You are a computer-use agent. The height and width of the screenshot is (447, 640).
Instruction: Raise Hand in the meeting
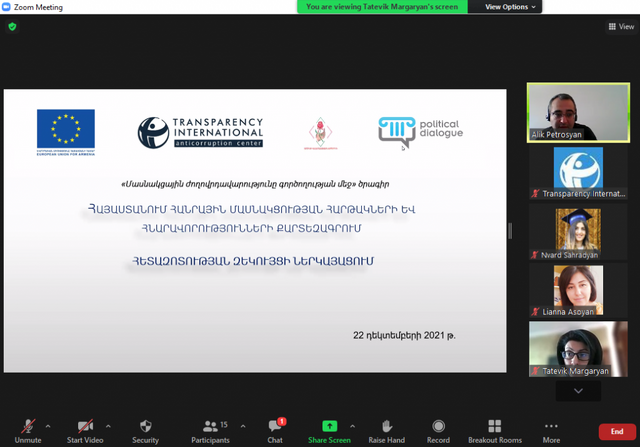387,430
